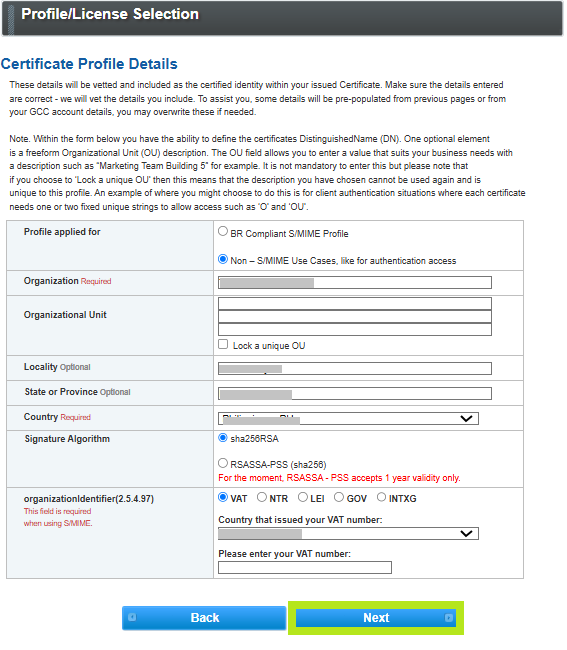Click the VAT number input field
The image size is (567, 650).
pyautogui.click(x=305, y=568)
